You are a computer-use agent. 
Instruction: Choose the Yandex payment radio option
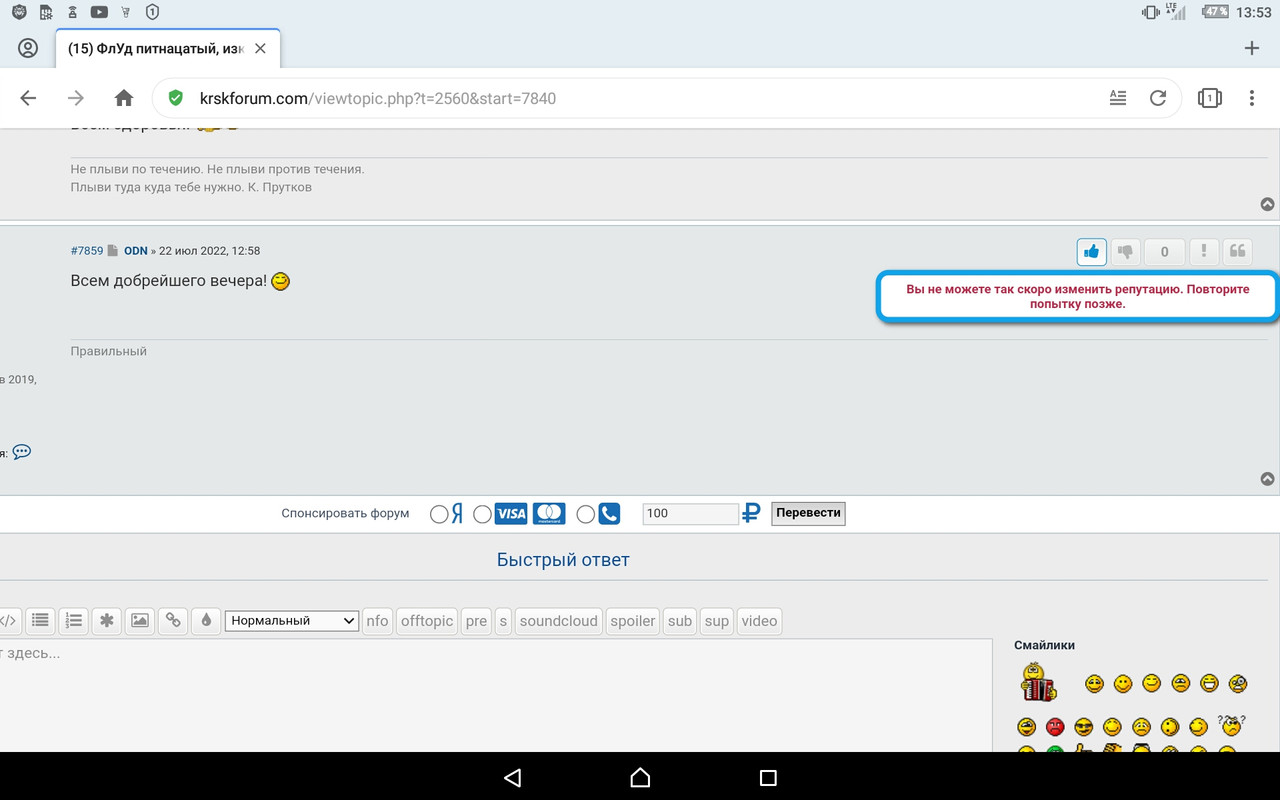[439, 514]
